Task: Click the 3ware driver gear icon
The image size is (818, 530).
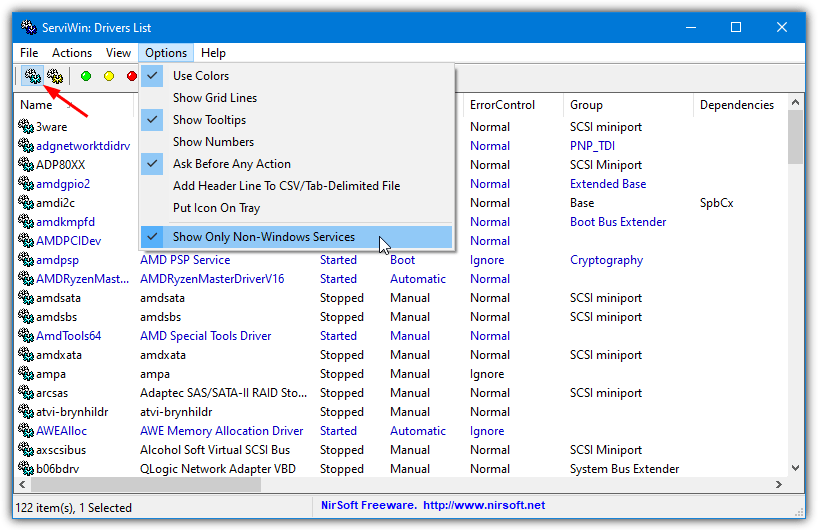Action: click(26, 126)
